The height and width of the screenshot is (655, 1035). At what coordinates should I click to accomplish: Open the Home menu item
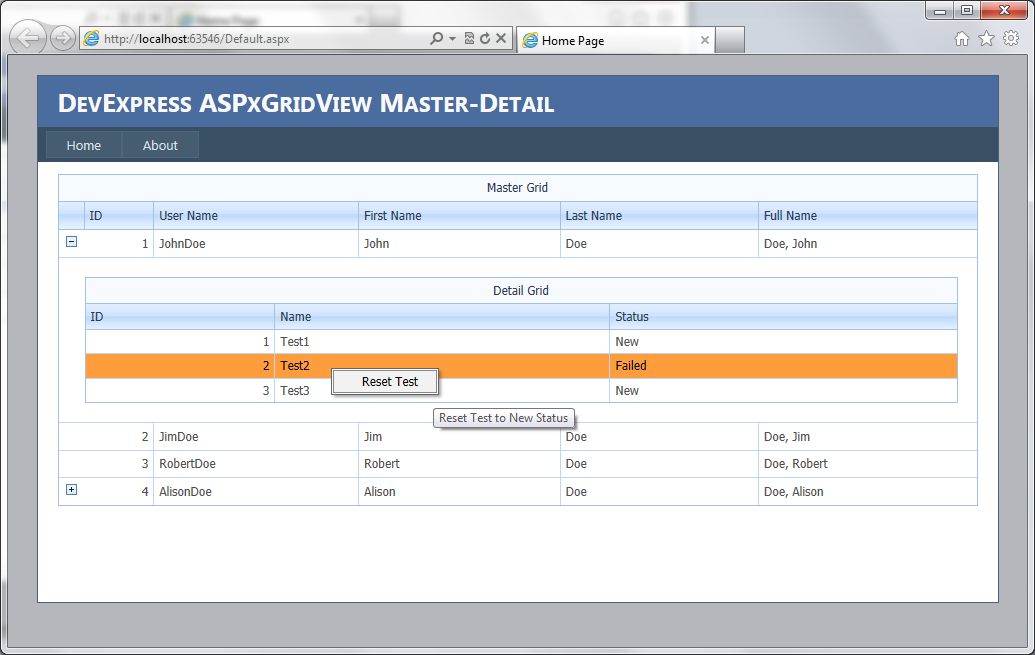tap(84, 145)
